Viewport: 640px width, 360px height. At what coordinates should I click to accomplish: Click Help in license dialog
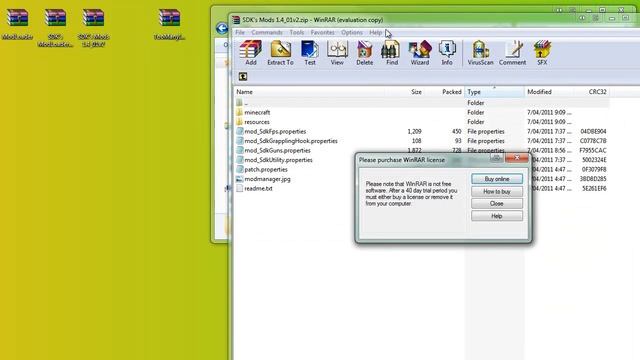pyautogui.click(x=497, y=216)
